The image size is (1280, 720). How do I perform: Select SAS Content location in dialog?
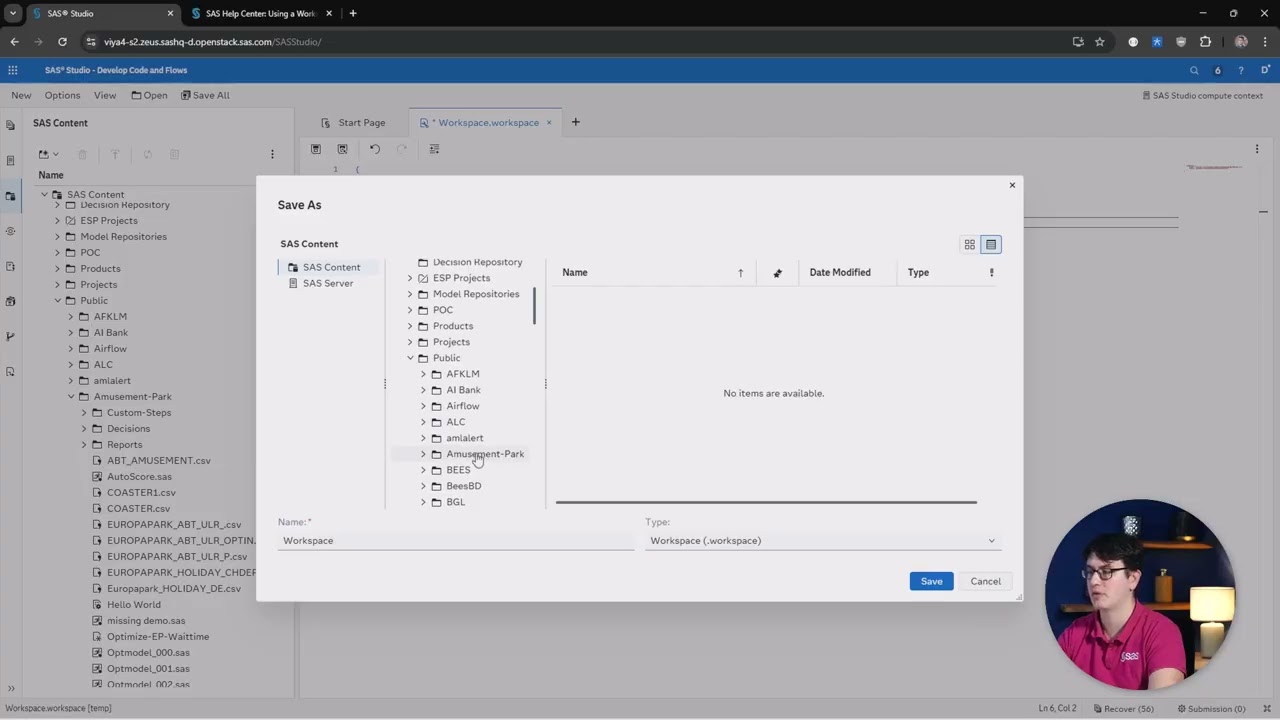click(331, 267)
